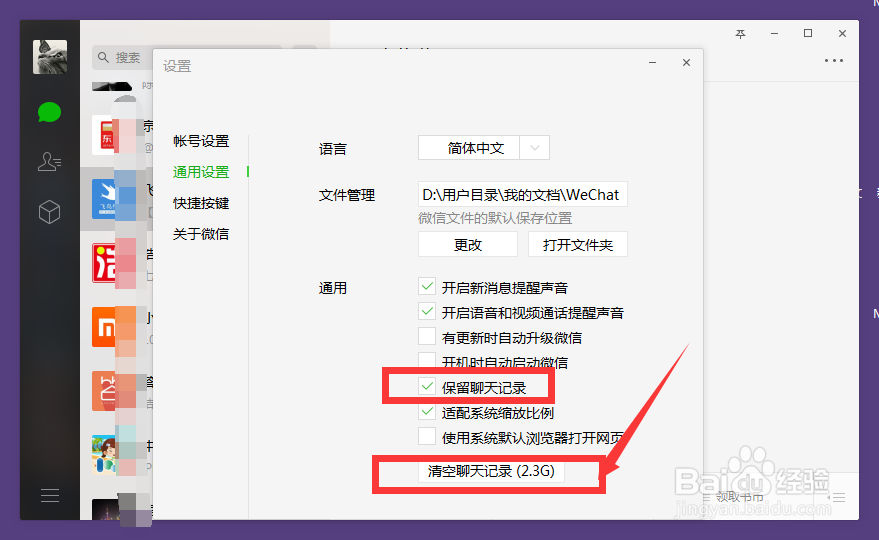Go to 关于微信 tab
Screen dimensions: 879x540
[x=201, y=234]
